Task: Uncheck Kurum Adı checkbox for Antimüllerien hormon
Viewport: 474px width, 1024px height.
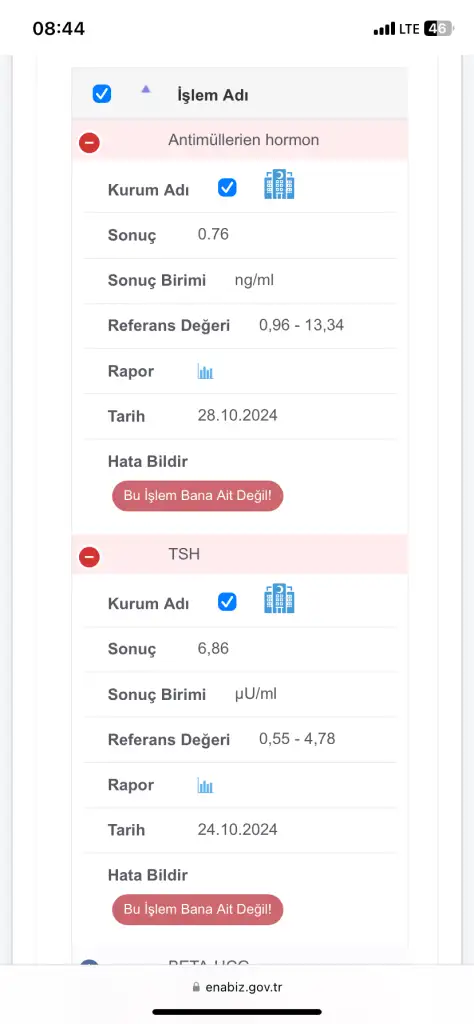Action: click(227, 188)
